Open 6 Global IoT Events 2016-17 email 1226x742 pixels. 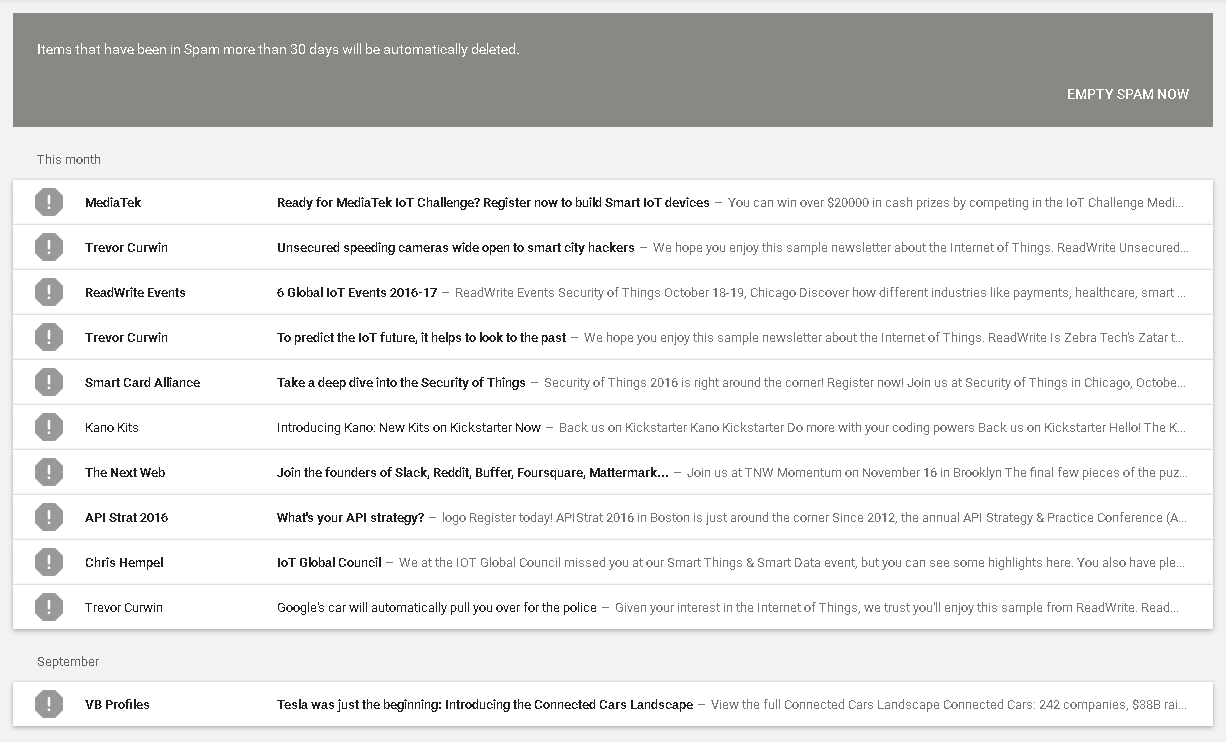(x=357, y=292)
